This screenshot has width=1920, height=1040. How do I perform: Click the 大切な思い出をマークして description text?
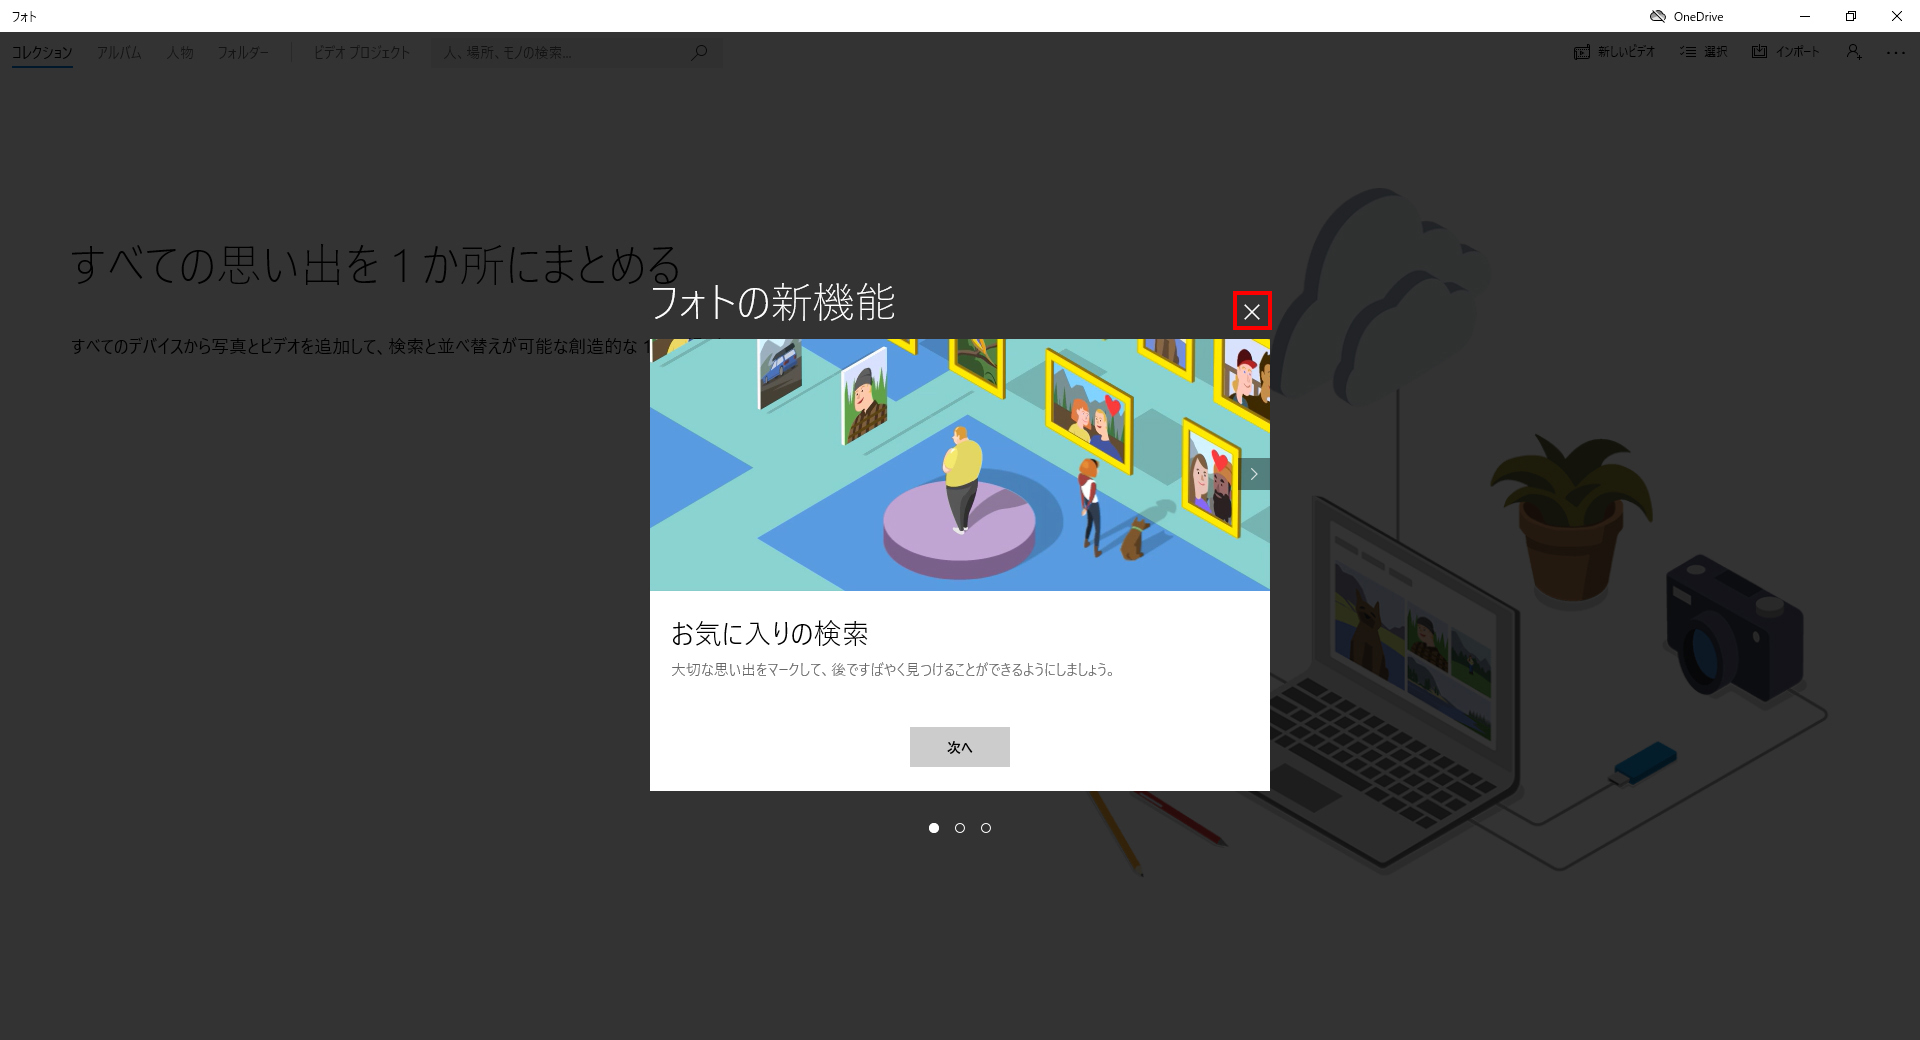point(893,670)
